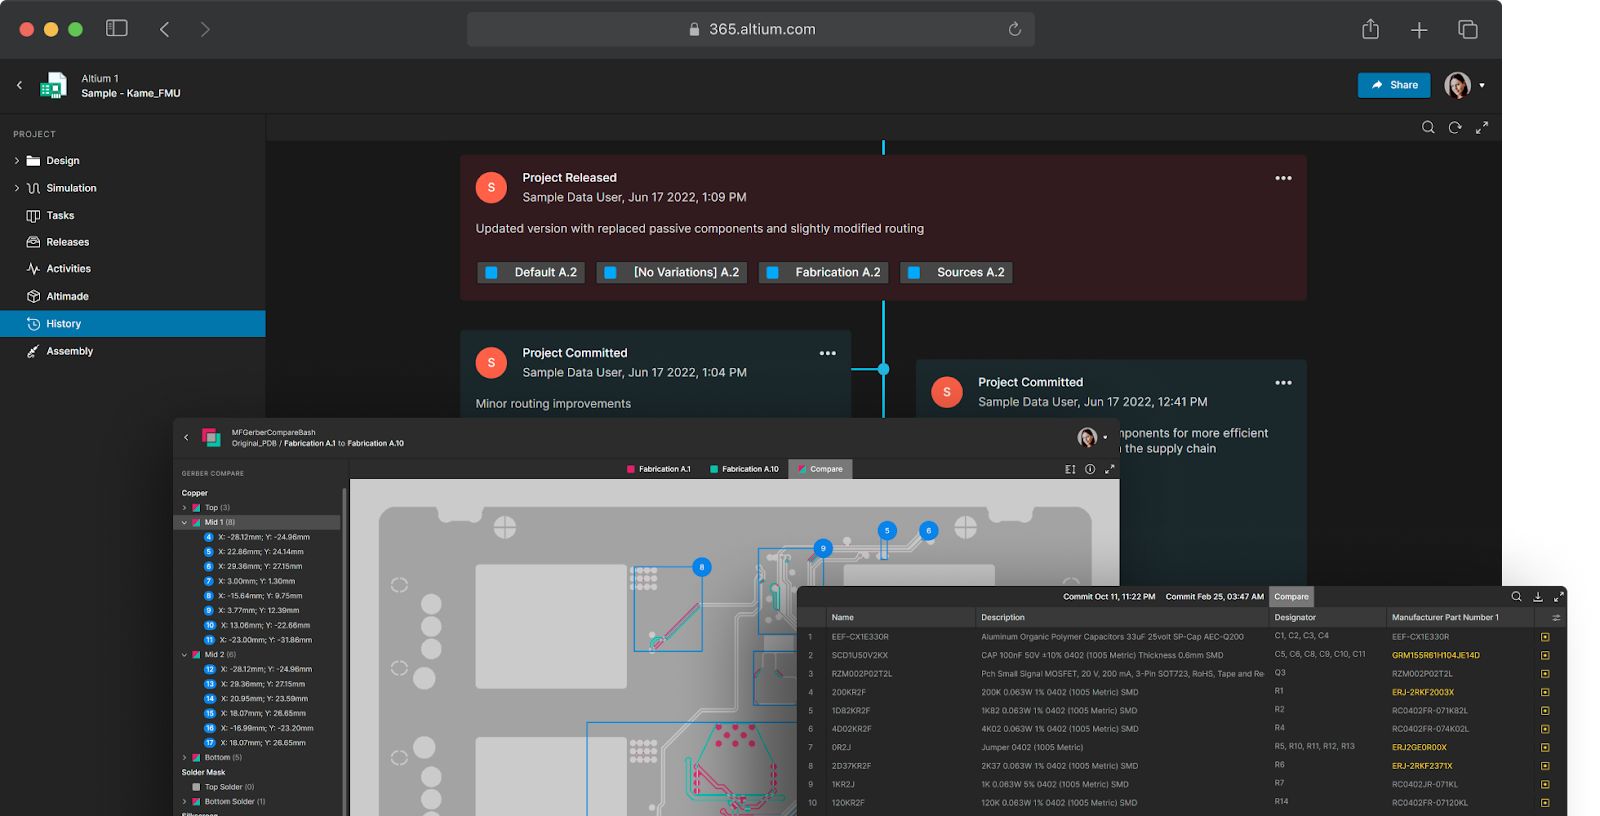Click the refresh icon above history timeline
Screen dimensions: 1600x816
[1455, 127]
